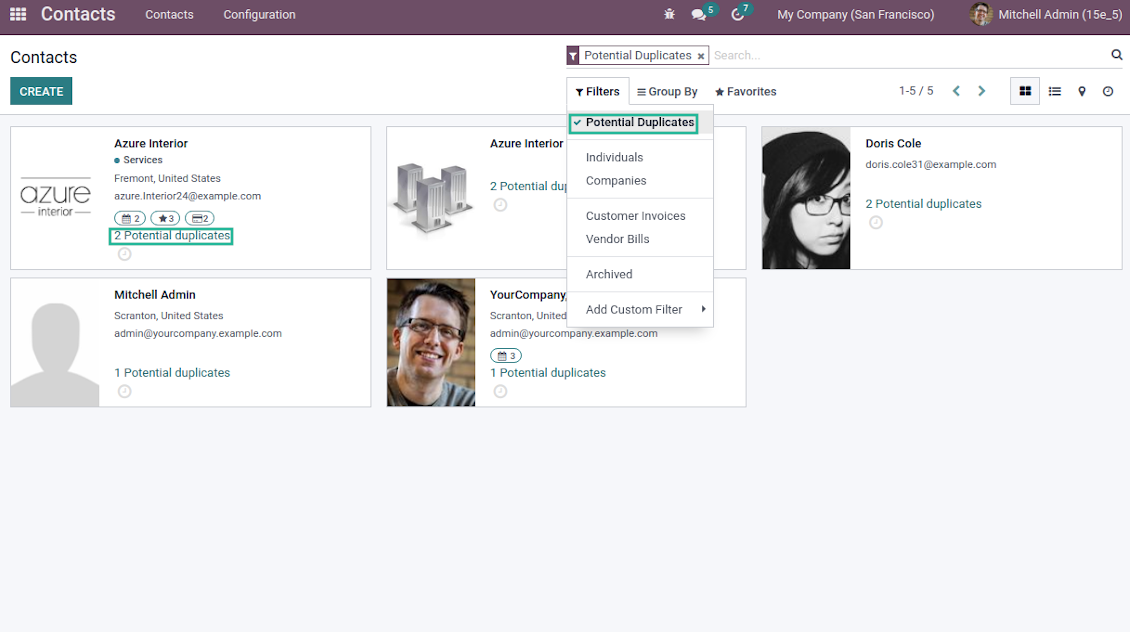Click the CREATE button

coord(41,92)
